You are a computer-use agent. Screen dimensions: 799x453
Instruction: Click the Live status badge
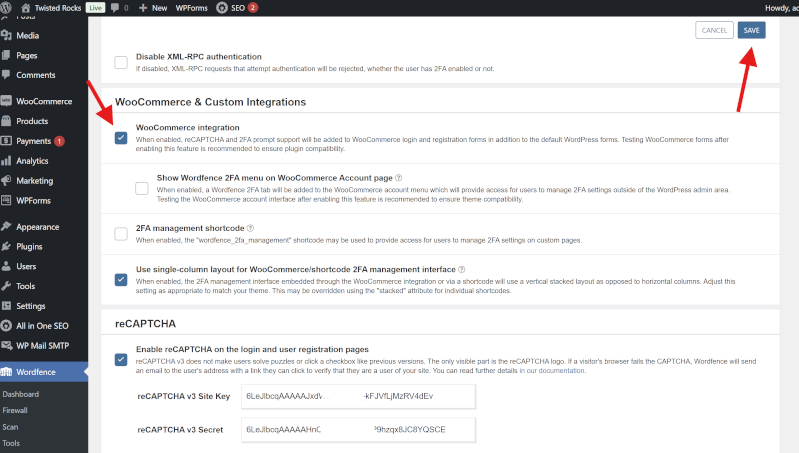coord(95,8)
